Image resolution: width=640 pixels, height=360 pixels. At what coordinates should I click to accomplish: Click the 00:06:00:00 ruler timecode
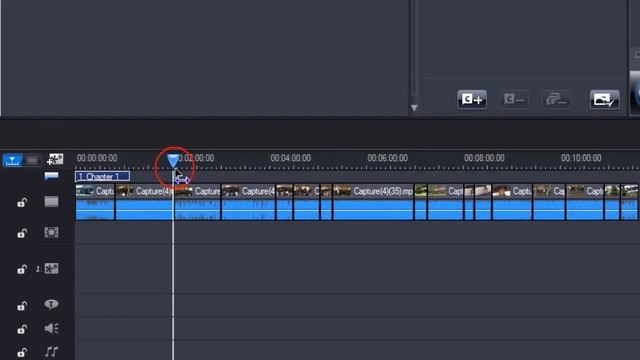point(387,158)
